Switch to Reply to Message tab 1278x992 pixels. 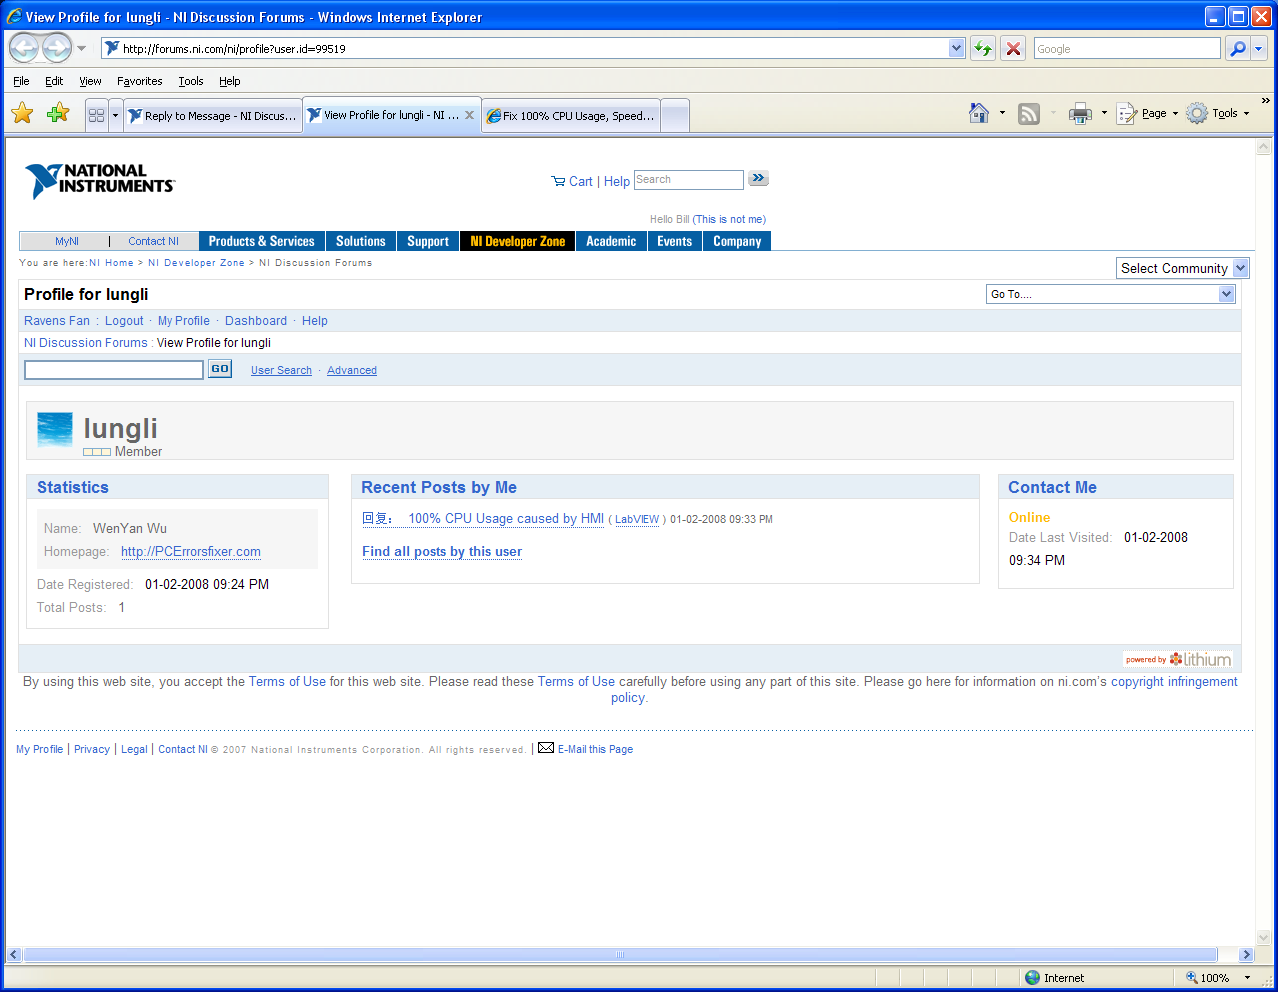tap(213, 116)
